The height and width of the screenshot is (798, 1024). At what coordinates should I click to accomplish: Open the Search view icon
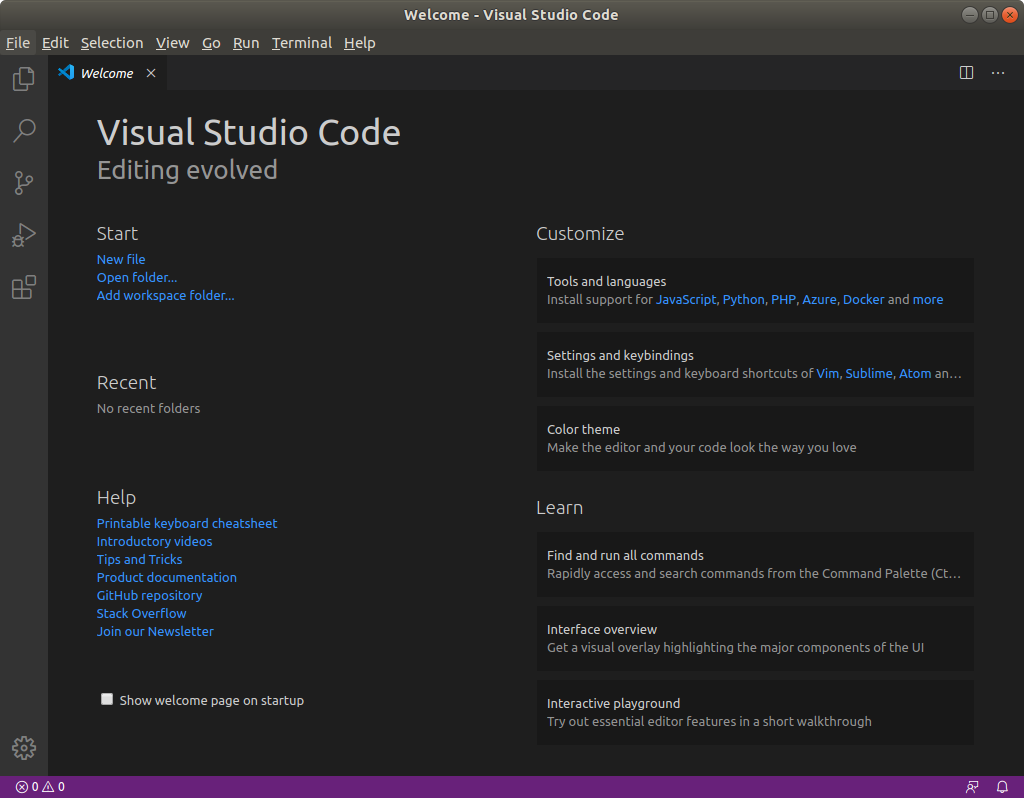pos(24,131)
